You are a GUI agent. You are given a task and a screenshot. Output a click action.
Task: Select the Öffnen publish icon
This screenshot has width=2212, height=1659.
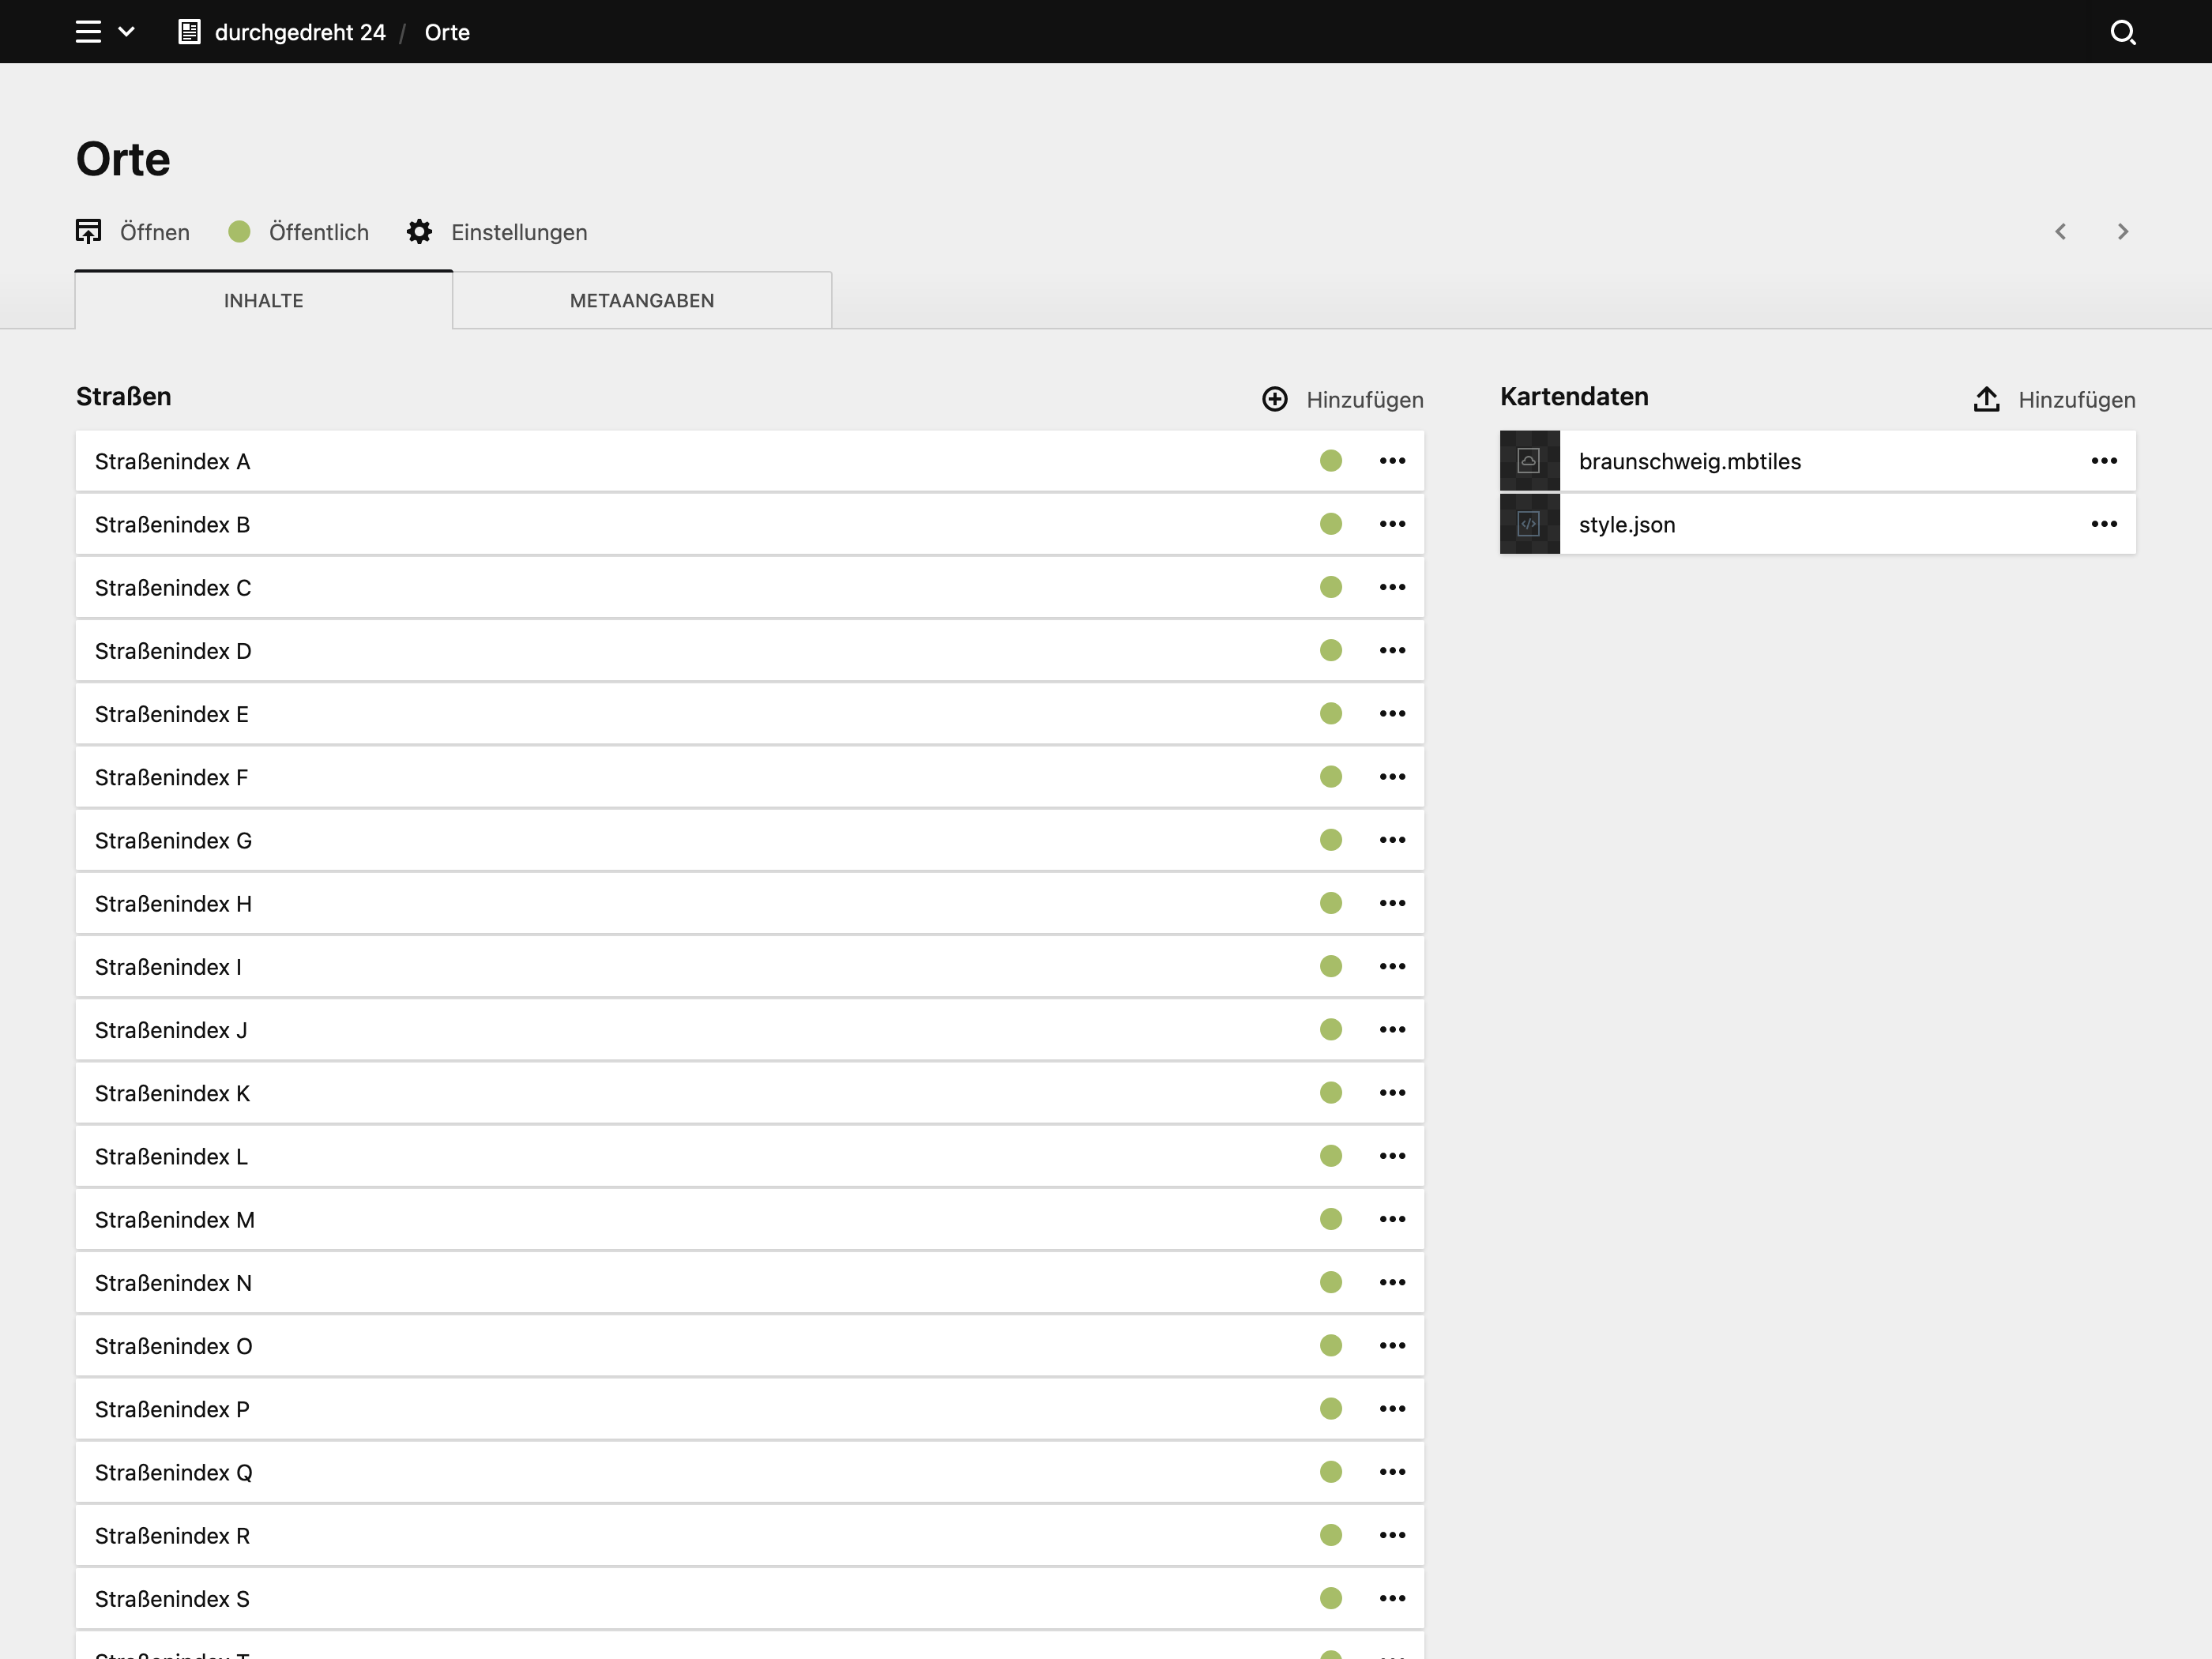[89, 231]
